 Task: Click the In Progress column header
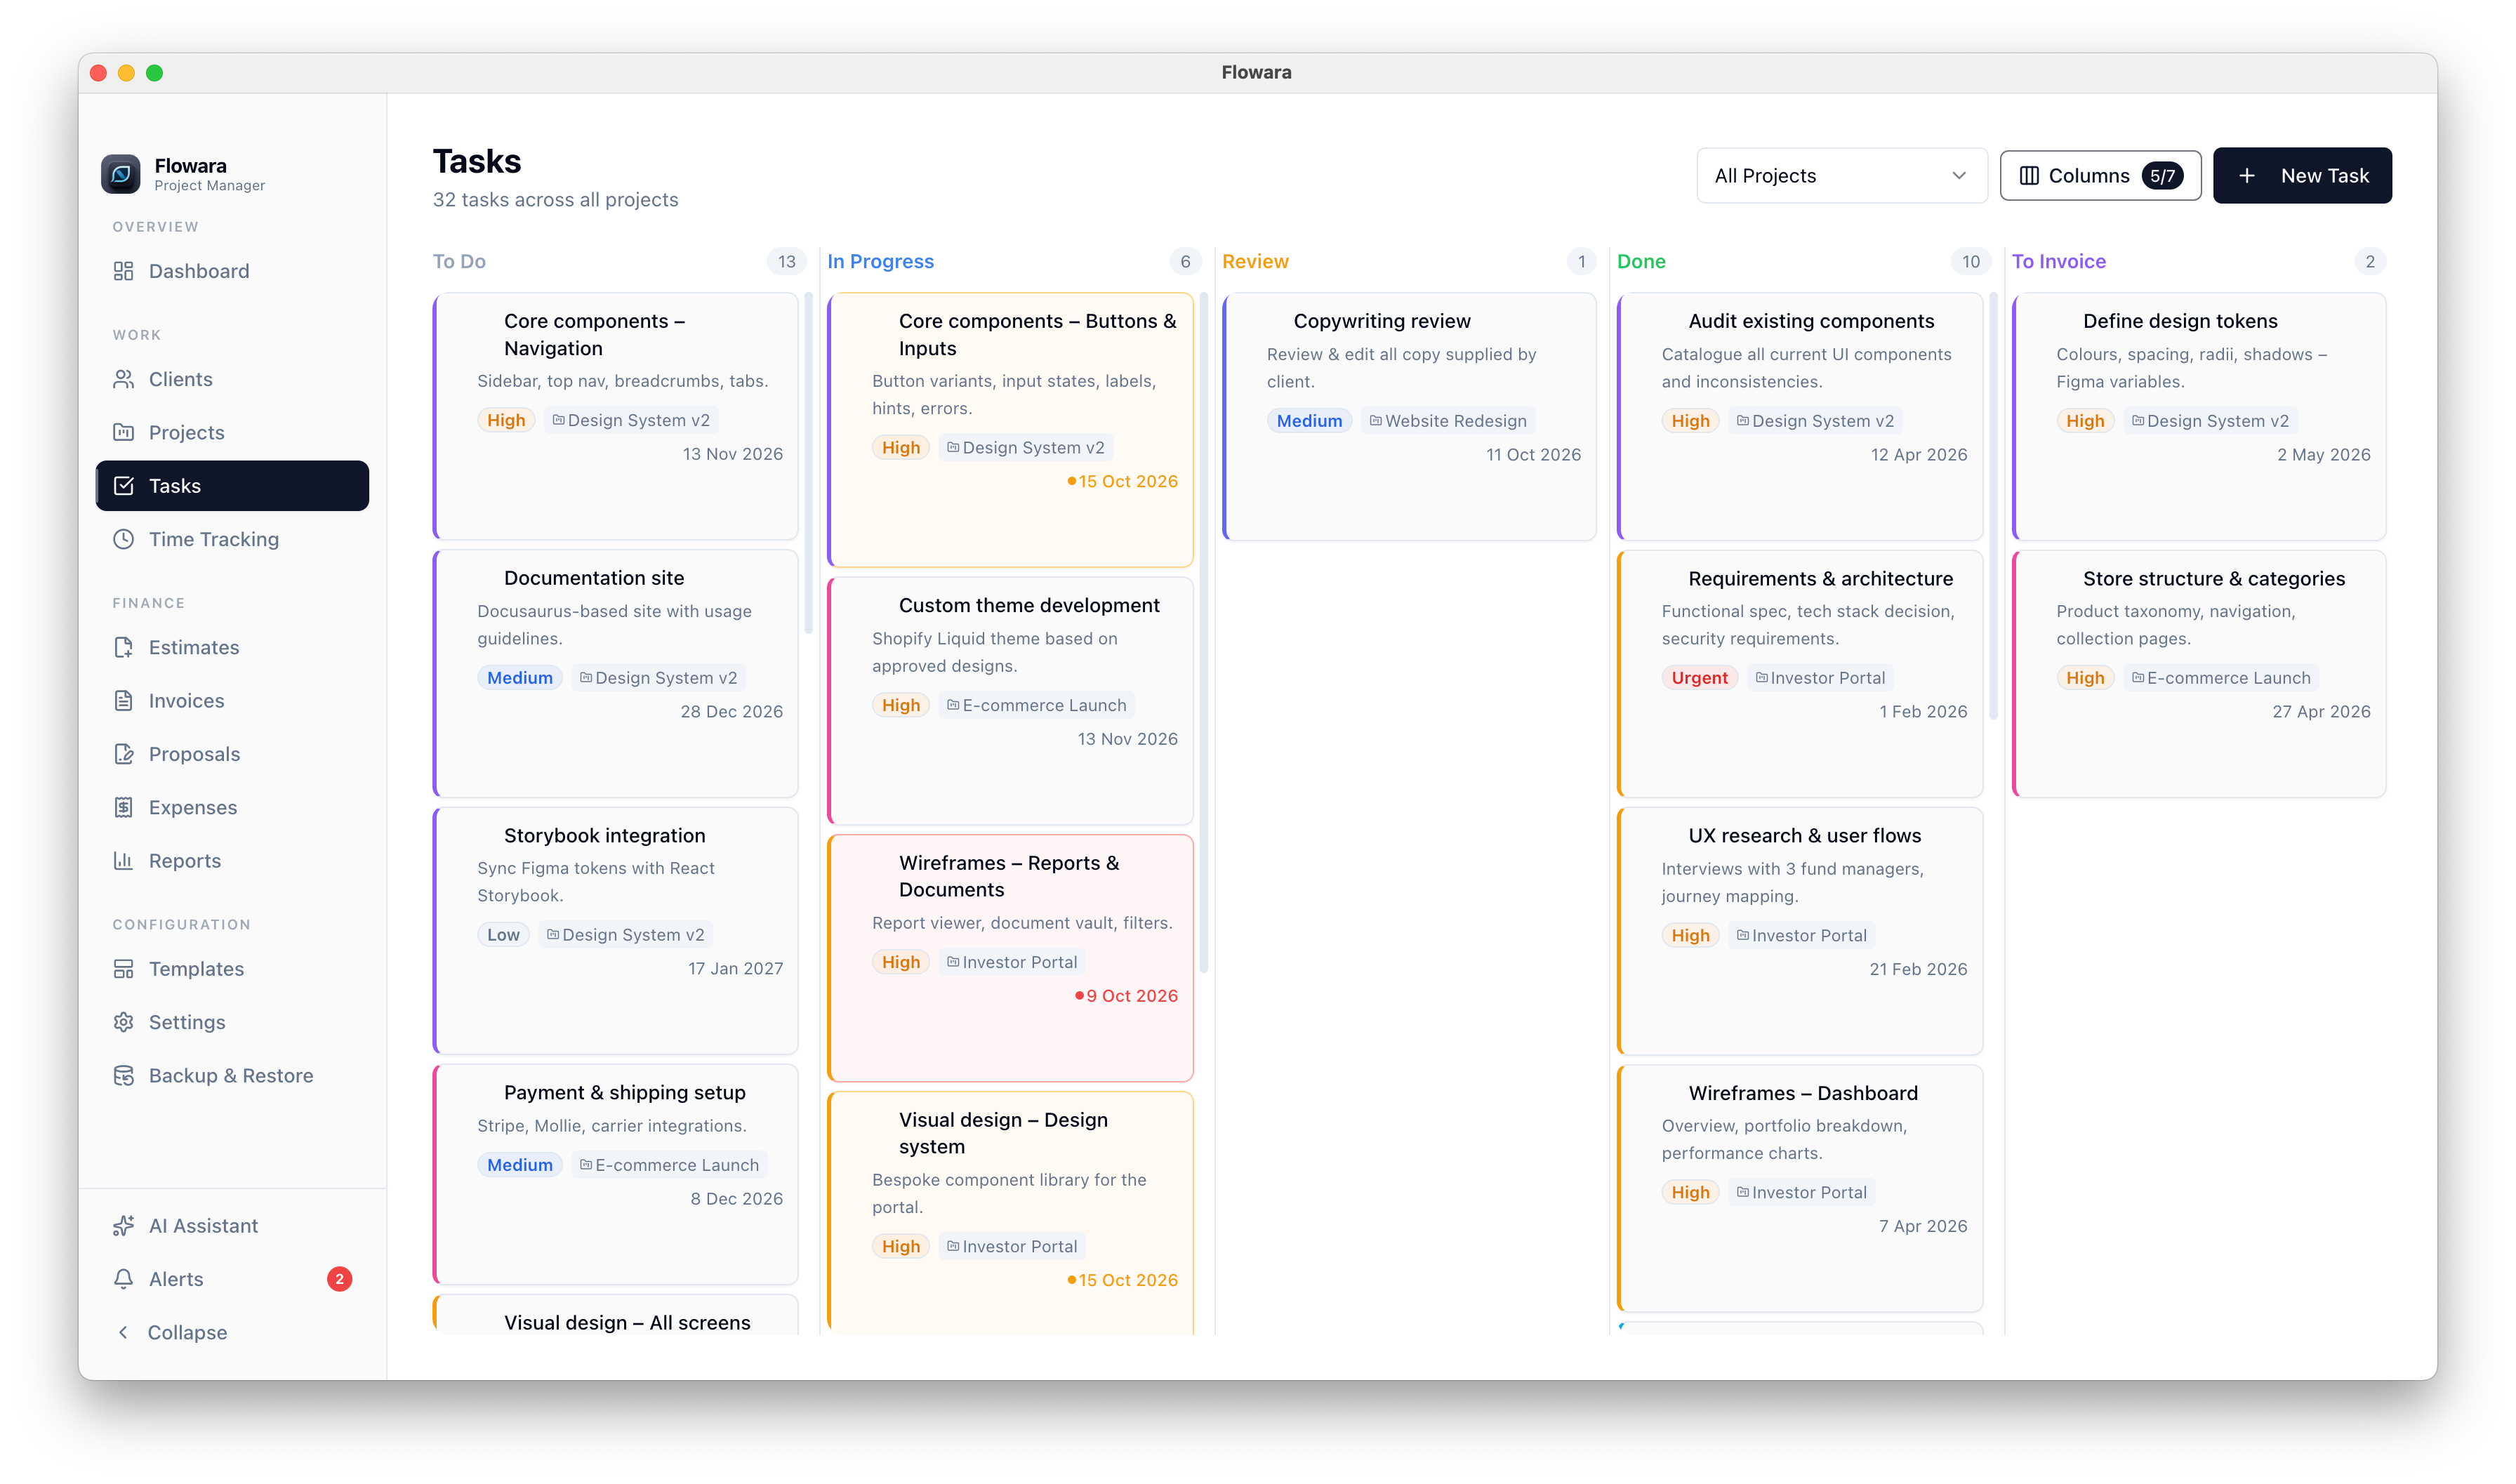coord(880,261)
